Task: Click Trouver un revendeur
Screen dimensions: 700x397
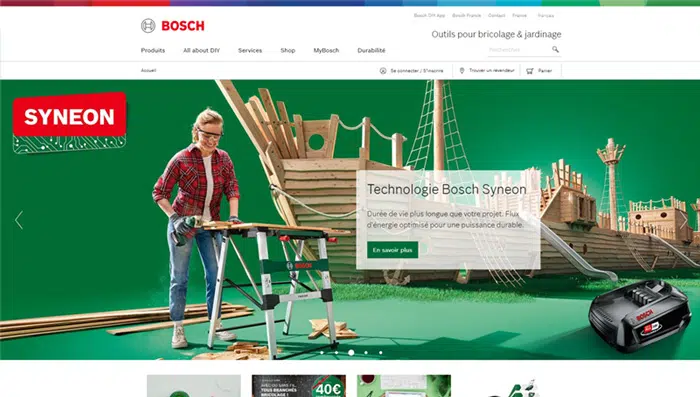Action: pyautogui.click(x=492, y=71)
